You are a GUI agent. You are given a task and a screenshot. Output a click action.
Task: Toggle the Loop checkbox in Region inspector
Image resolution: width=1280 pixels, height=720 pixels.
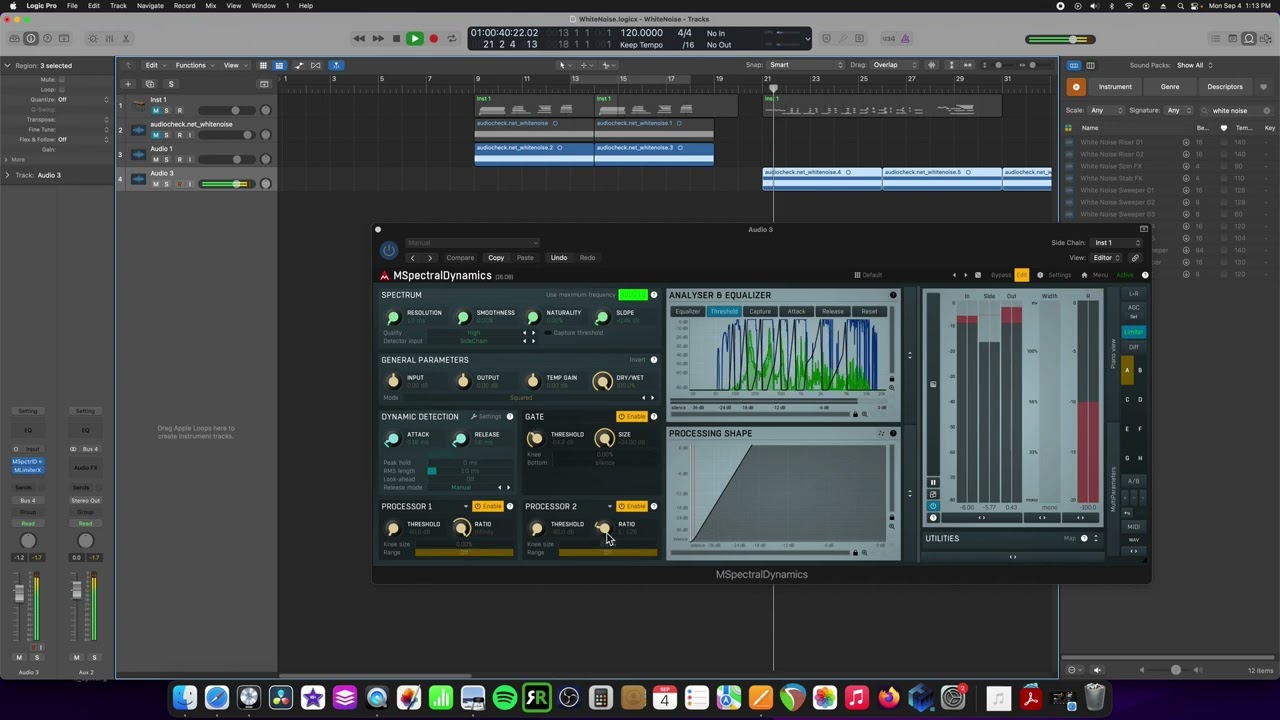[61, 89]
